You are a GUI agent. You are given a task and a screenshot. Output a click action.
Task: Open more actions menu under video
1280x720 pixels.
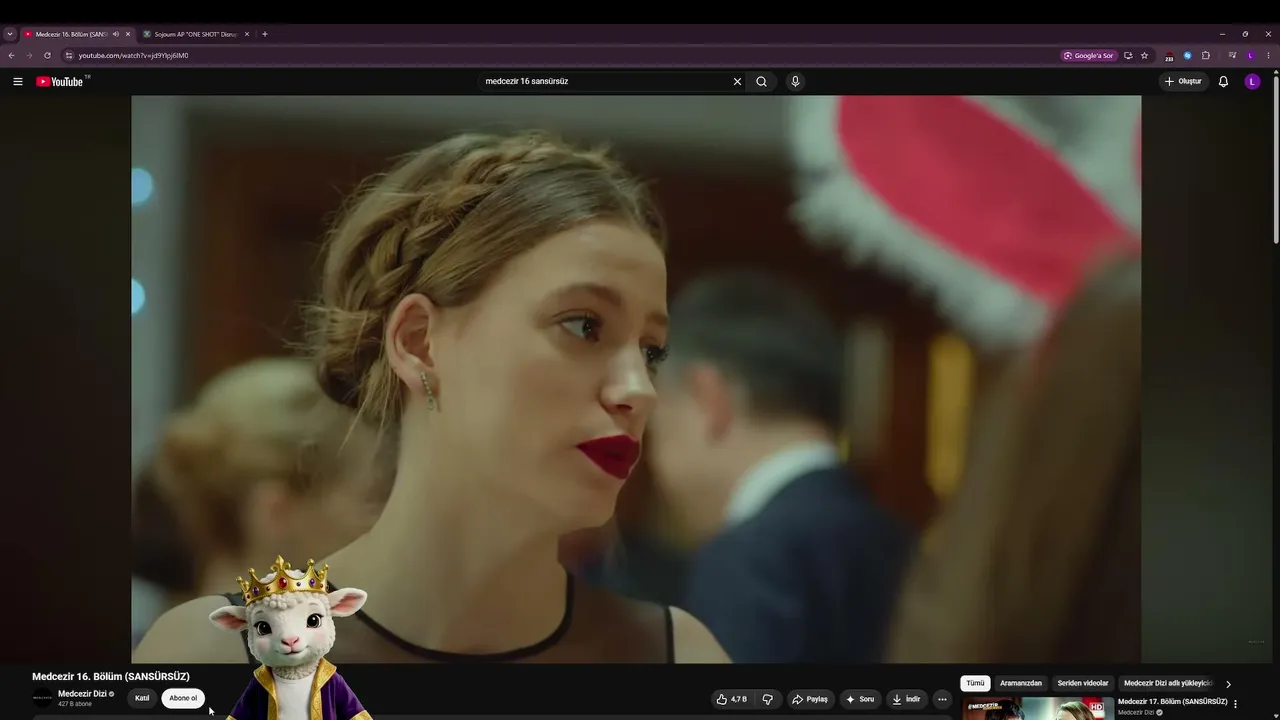(x=942, y=699)
